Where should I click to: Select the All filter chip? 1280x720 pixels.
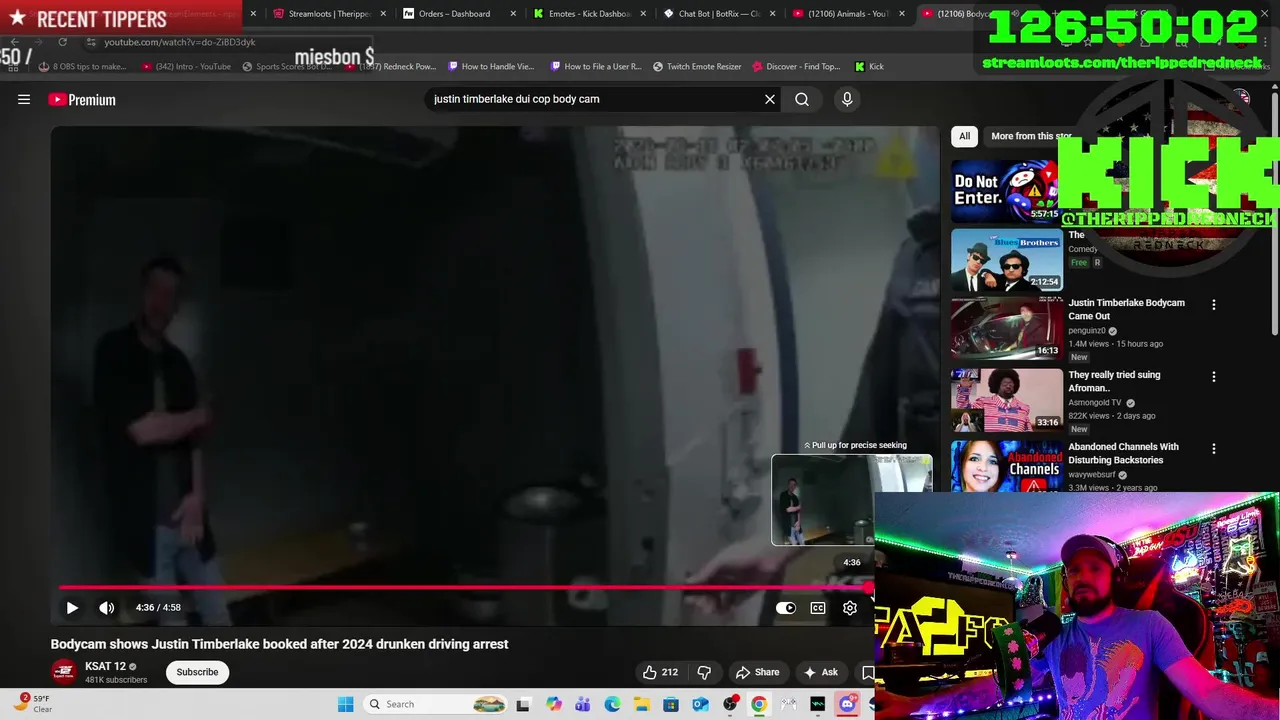click(x=964, y=136)
